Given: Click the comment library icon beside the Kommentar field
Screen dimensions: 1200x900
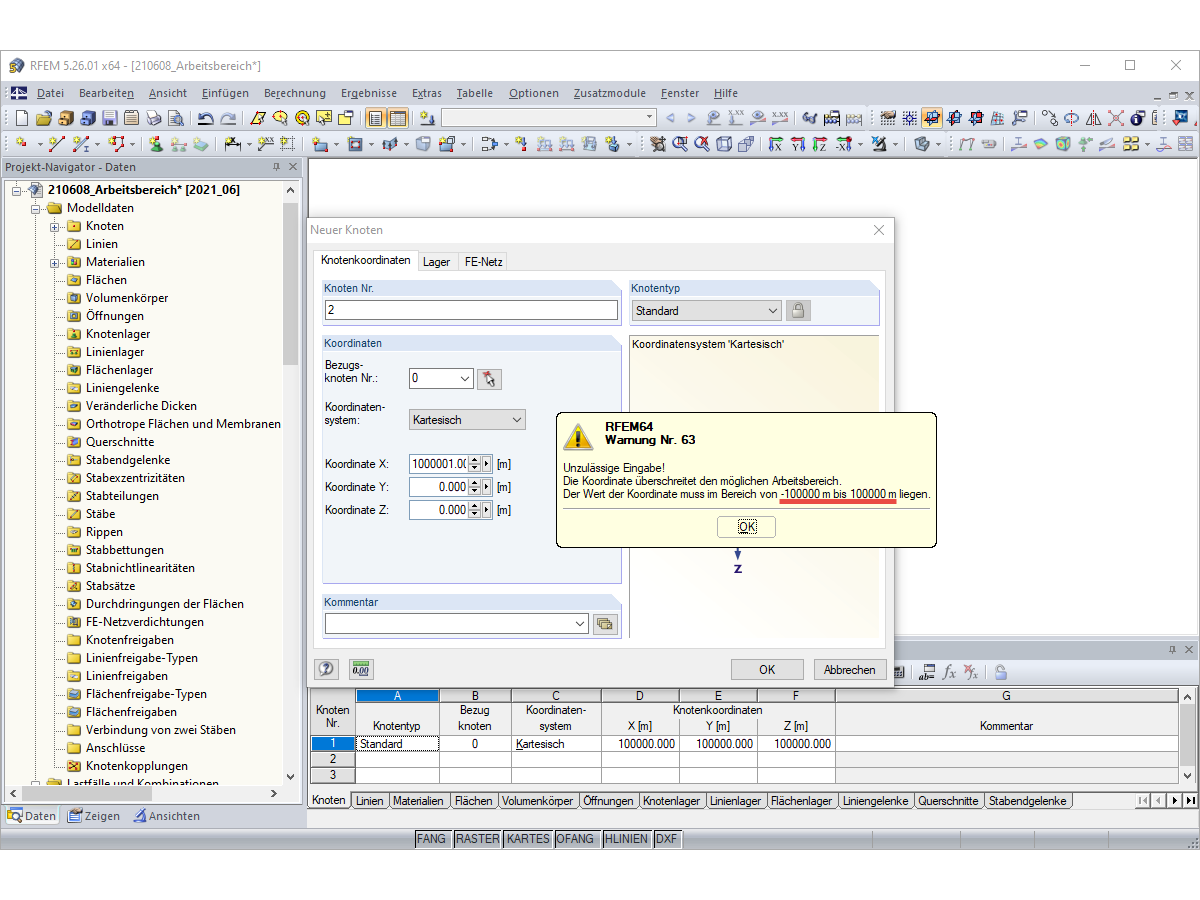Looking at the screenshot, I should (605, 623).
